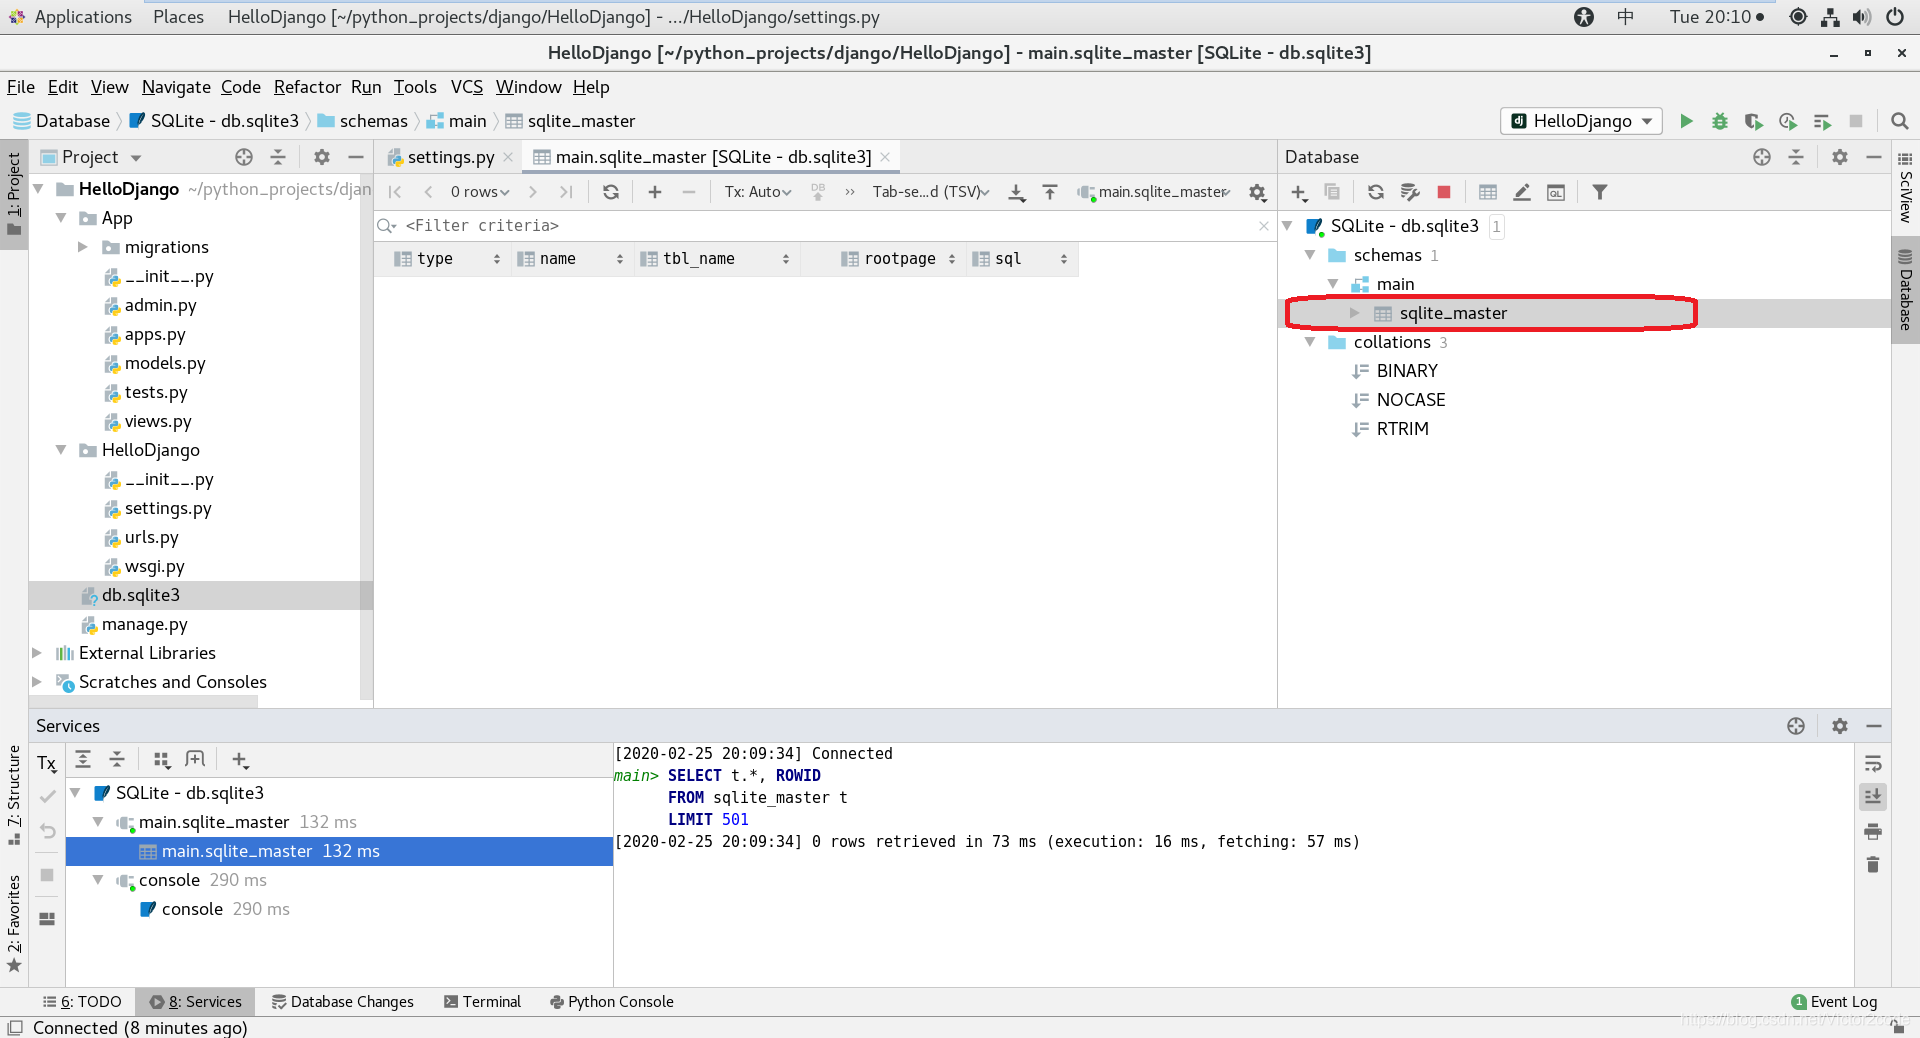Toggle the 2: Favorites tool window

tap(14, 922)
